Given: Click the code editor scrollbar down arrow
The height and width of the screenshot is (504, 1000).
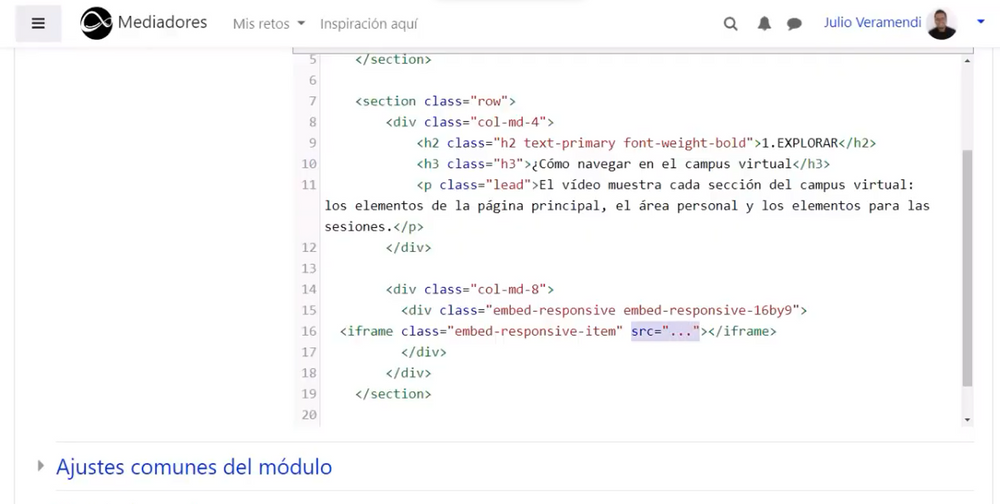Looking at the screenshot, I should point(967,419).
